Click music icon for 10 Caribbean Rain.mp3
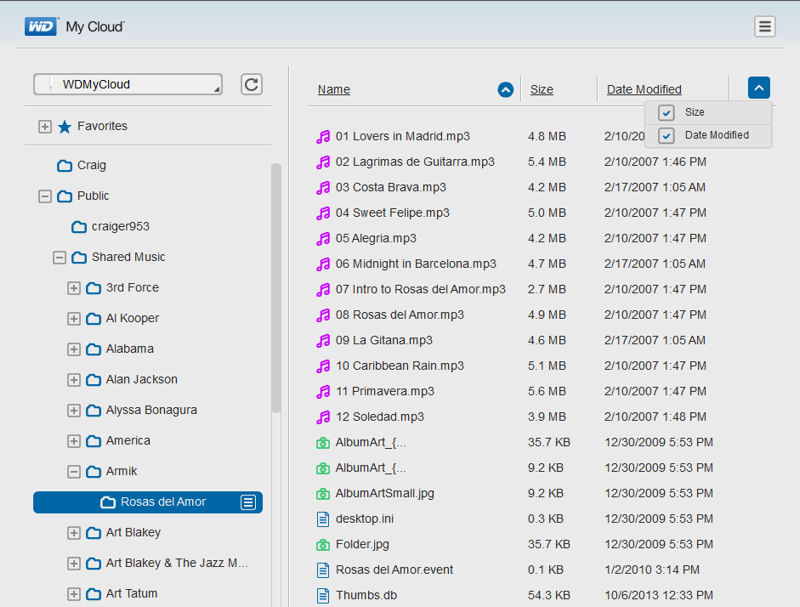800x607 pixels. 323,366
